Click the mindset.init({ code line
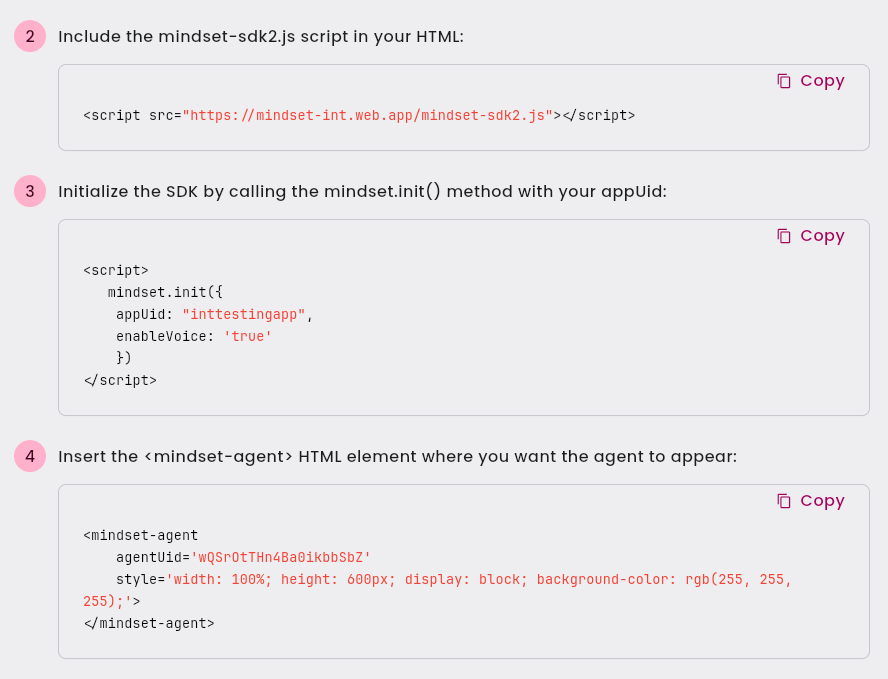This screenshot has height=679, width=888. coord(165,292)
